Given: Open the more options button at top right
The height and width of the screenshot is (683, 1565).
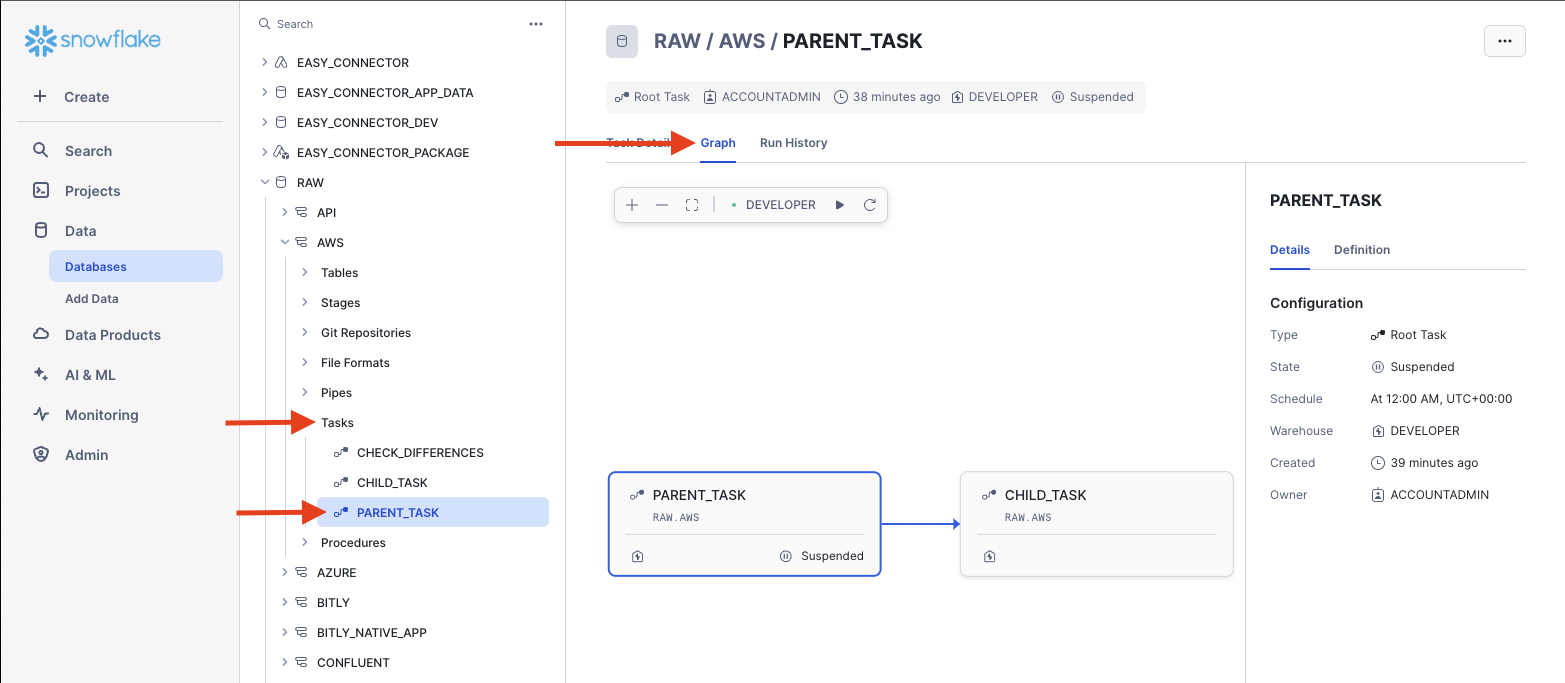Looking at the screenshot, I should tap(1504, 41).
